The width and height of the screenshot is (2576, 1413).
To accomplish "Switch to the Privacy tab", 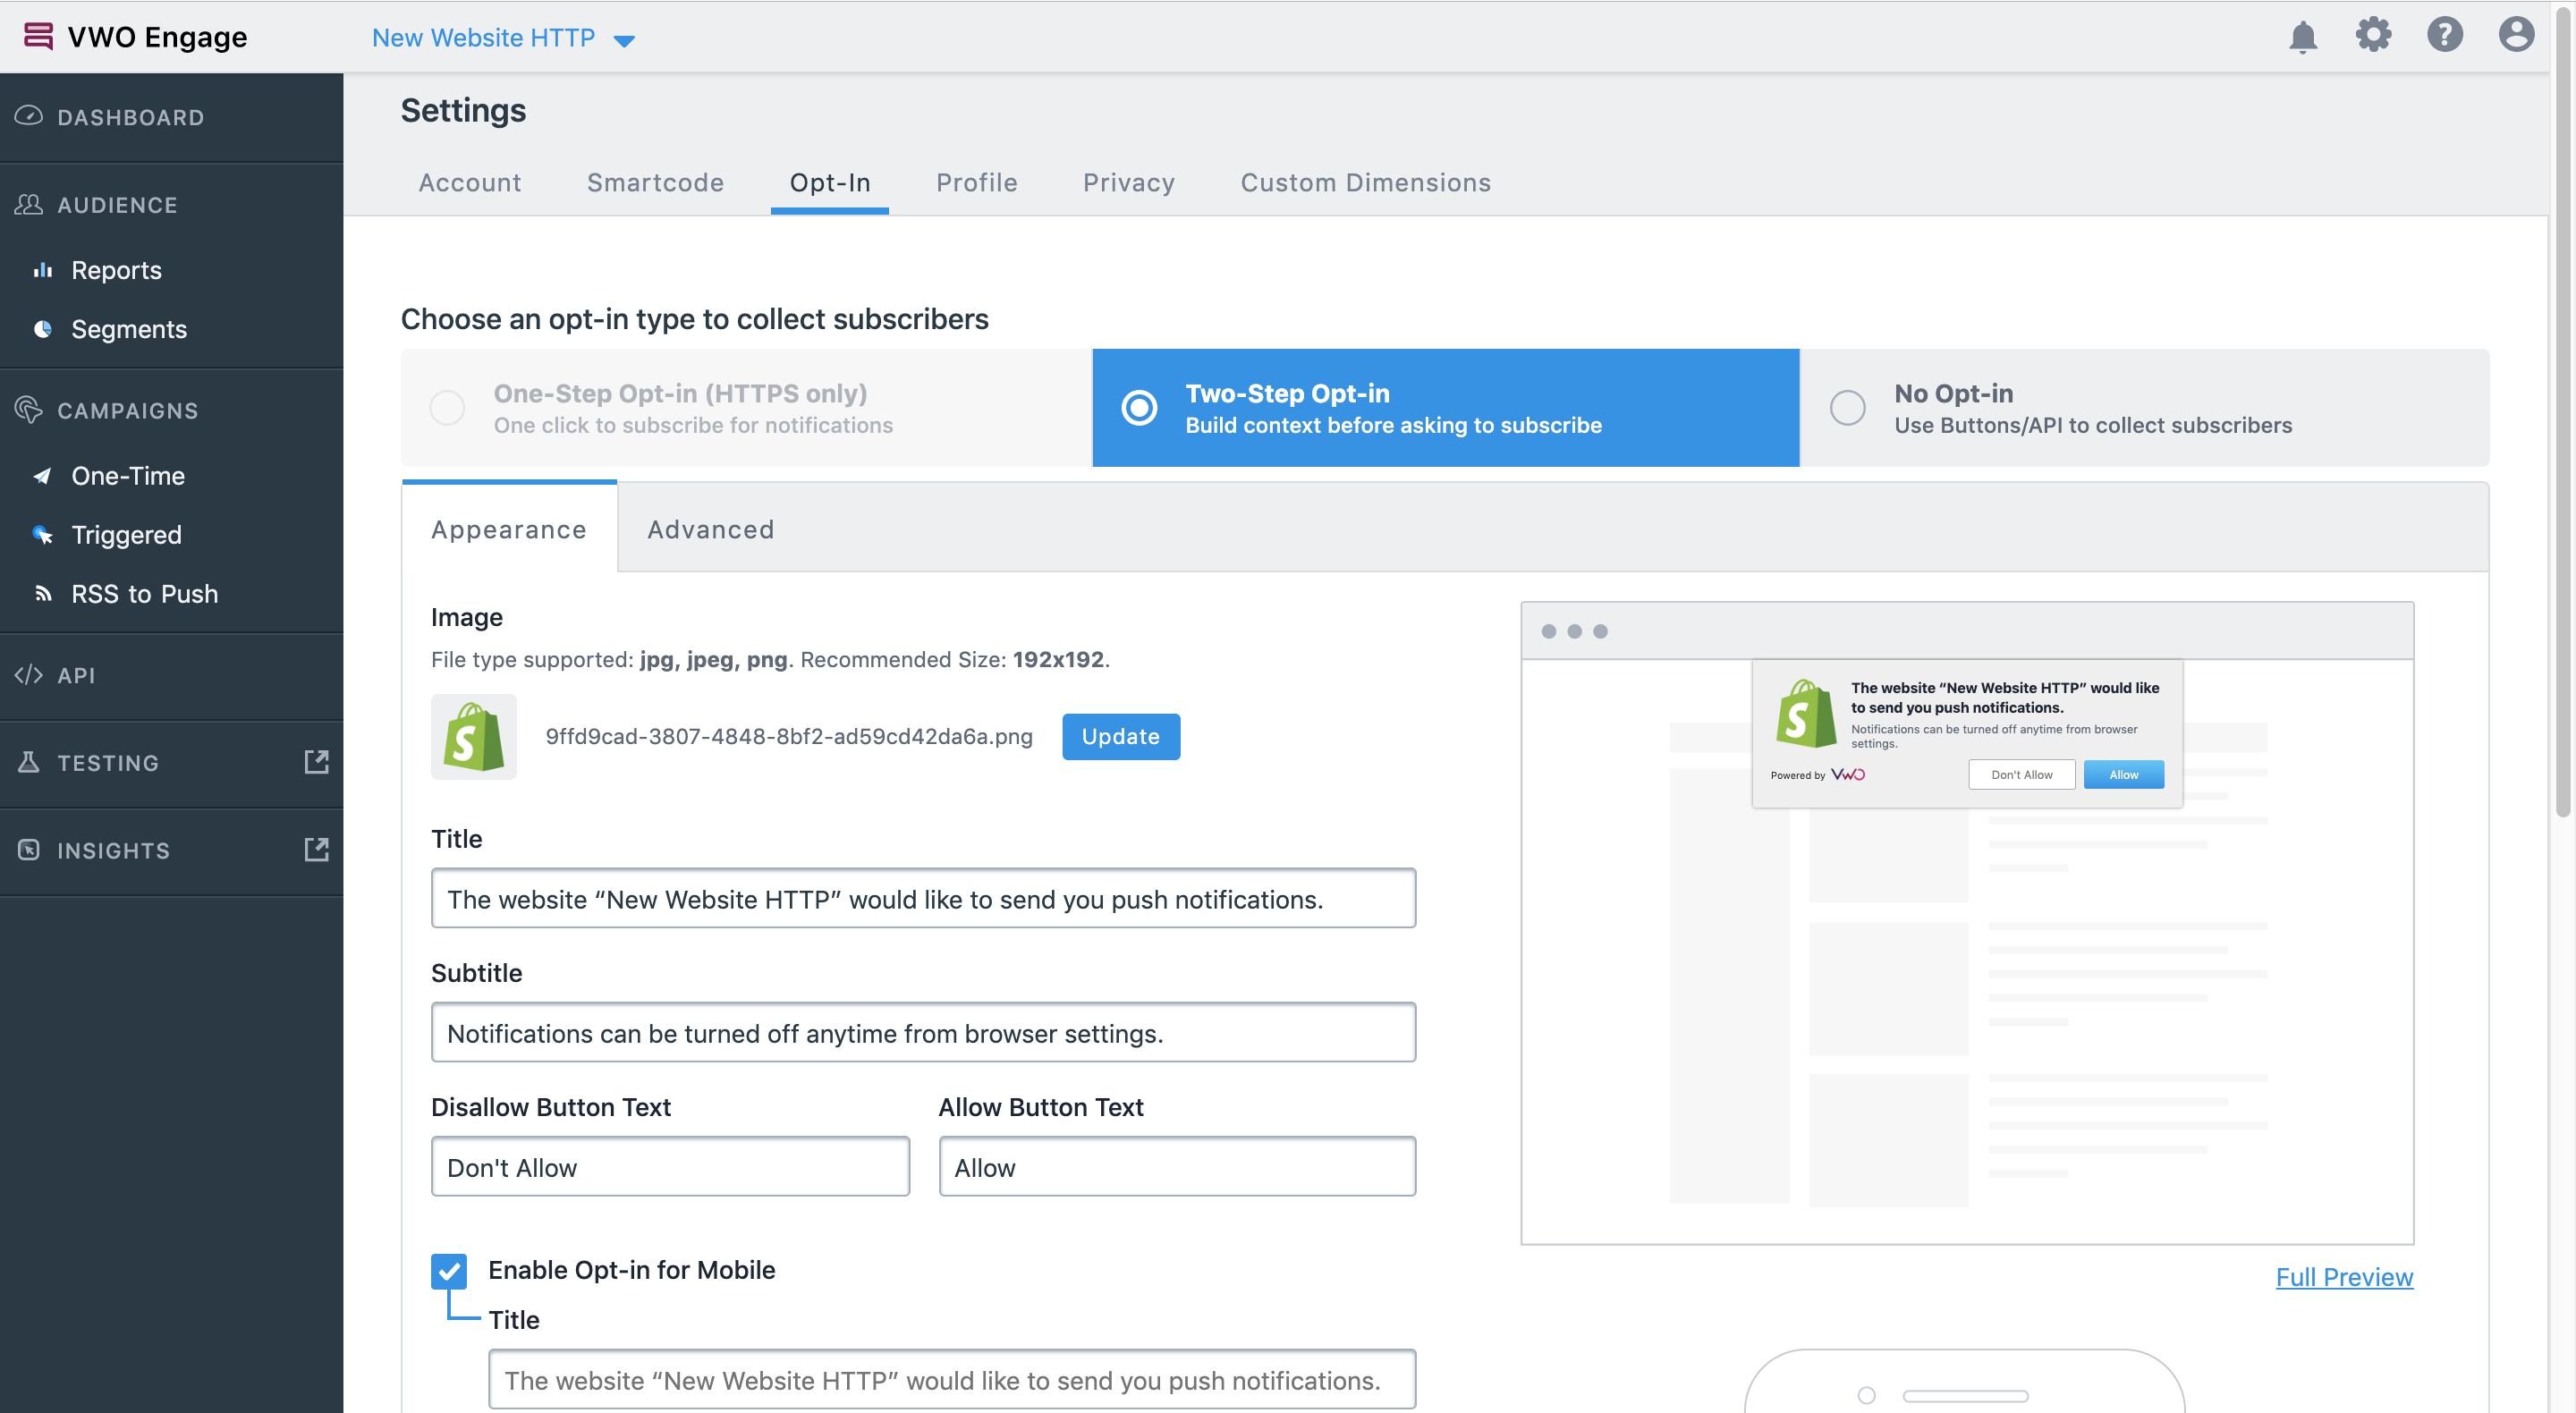I will (x=1128, y=182).
